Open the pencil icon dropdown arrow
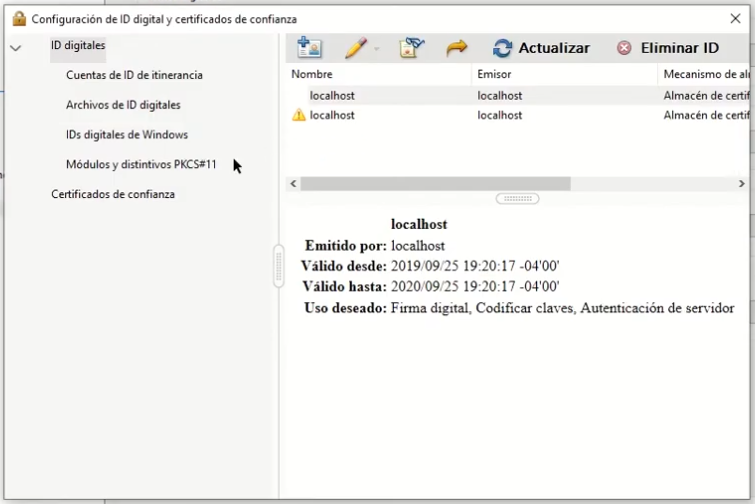Screen dimensions: 755x504 377,49
